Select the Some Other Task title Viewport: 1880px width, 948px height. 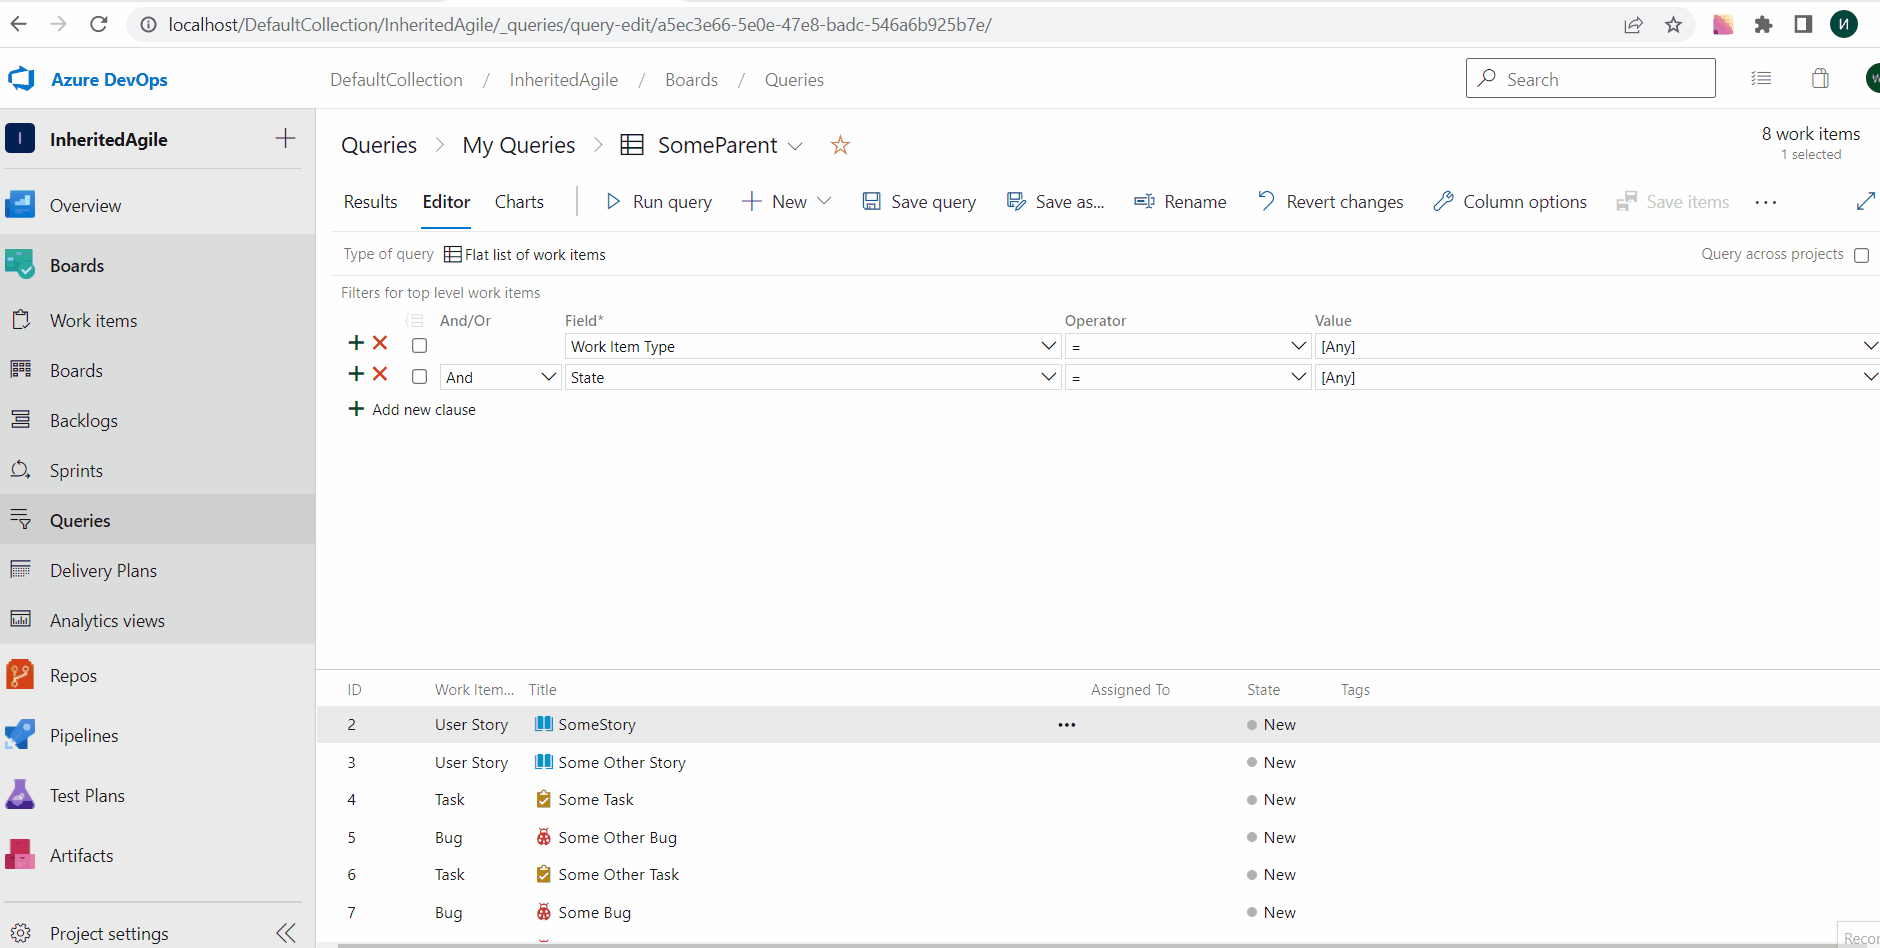pos(619,875)
